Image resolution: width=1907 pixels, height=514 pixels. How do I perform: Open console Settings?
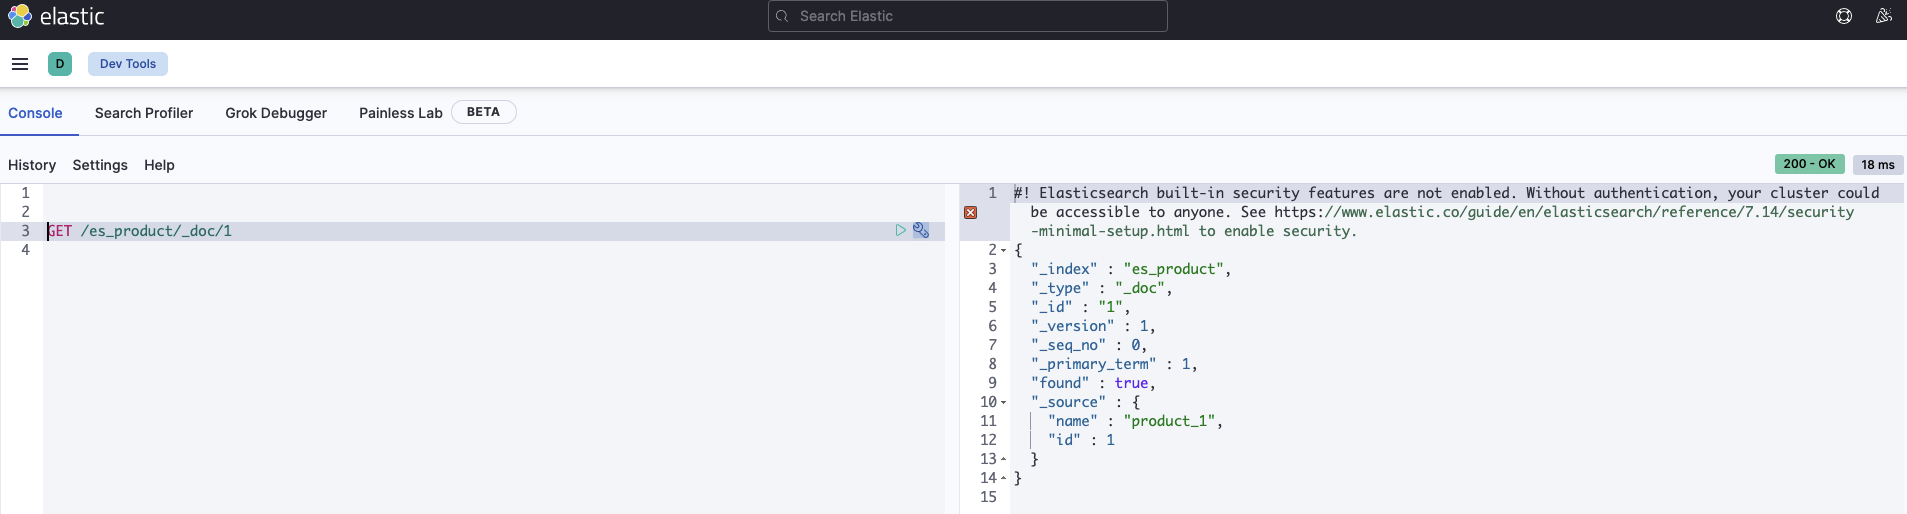click(100, 165)
